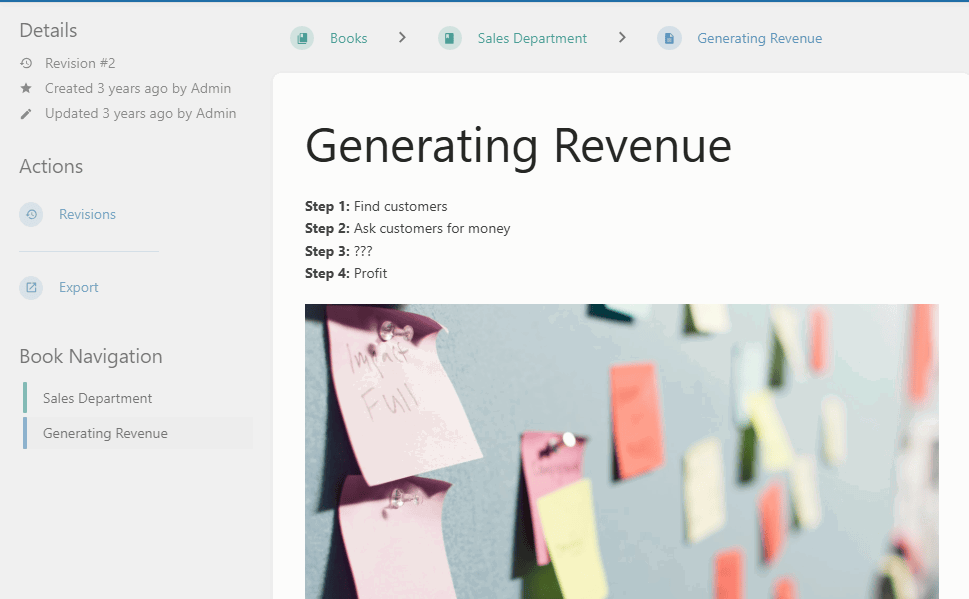The image size is (969, 599).
Task: Click Revision #2 in Details
Action: point(80,63)
